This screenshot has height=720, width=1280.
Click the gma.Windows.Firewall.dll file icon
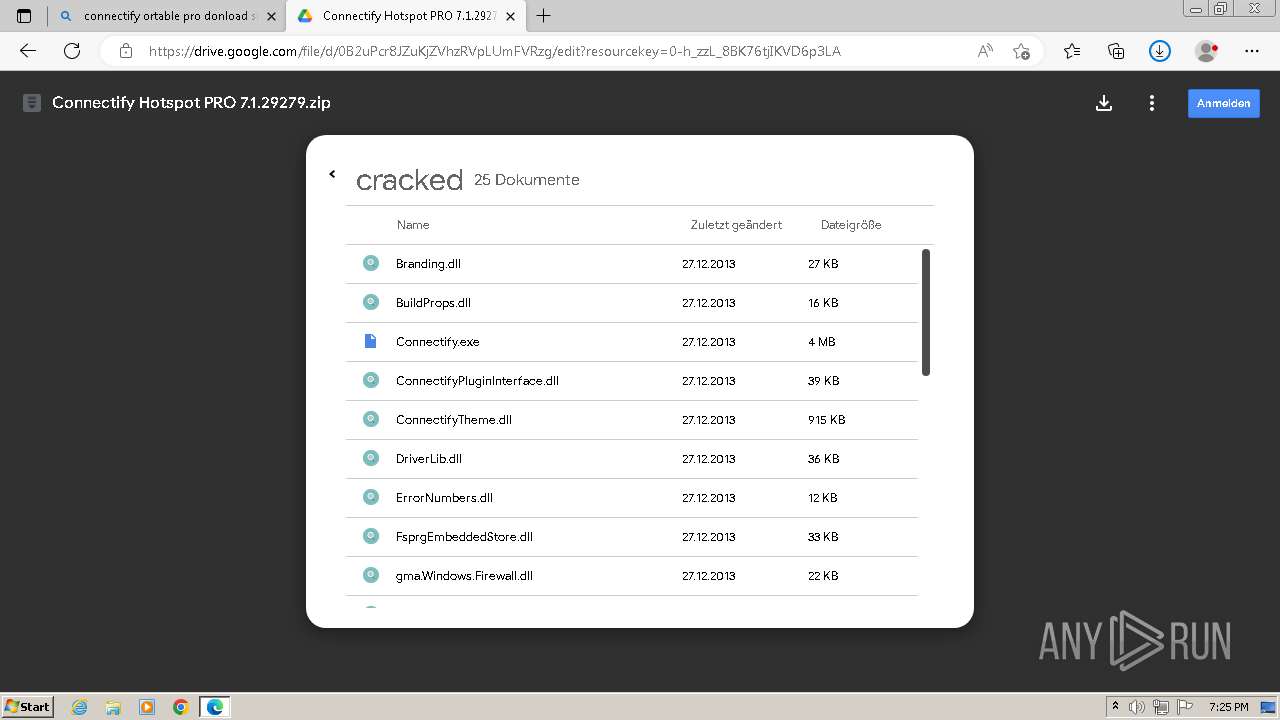[371, 575]
